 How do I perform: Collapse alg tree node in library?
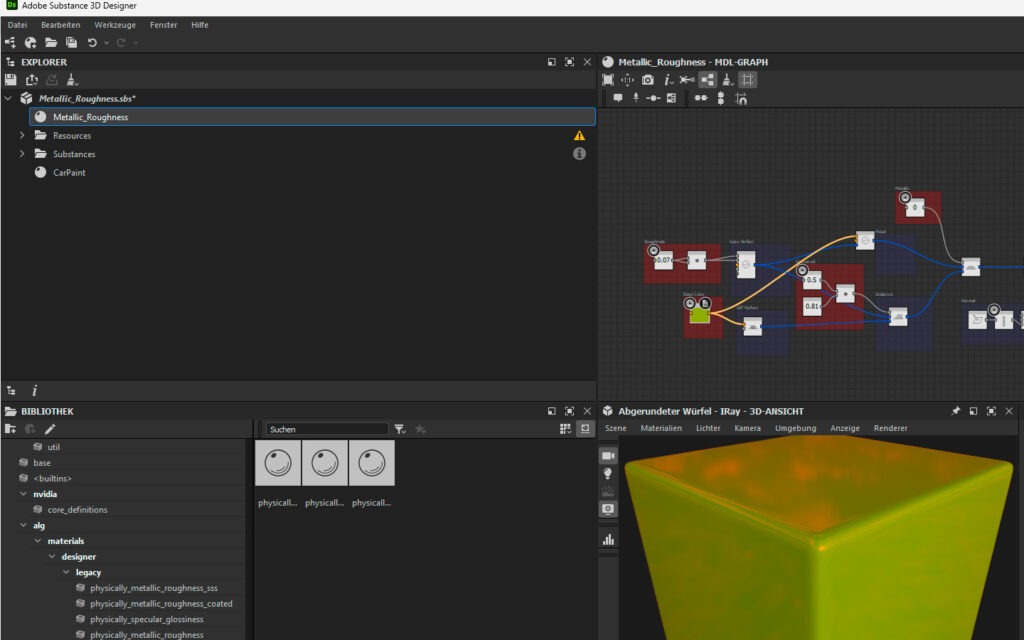tap(24, 525)
